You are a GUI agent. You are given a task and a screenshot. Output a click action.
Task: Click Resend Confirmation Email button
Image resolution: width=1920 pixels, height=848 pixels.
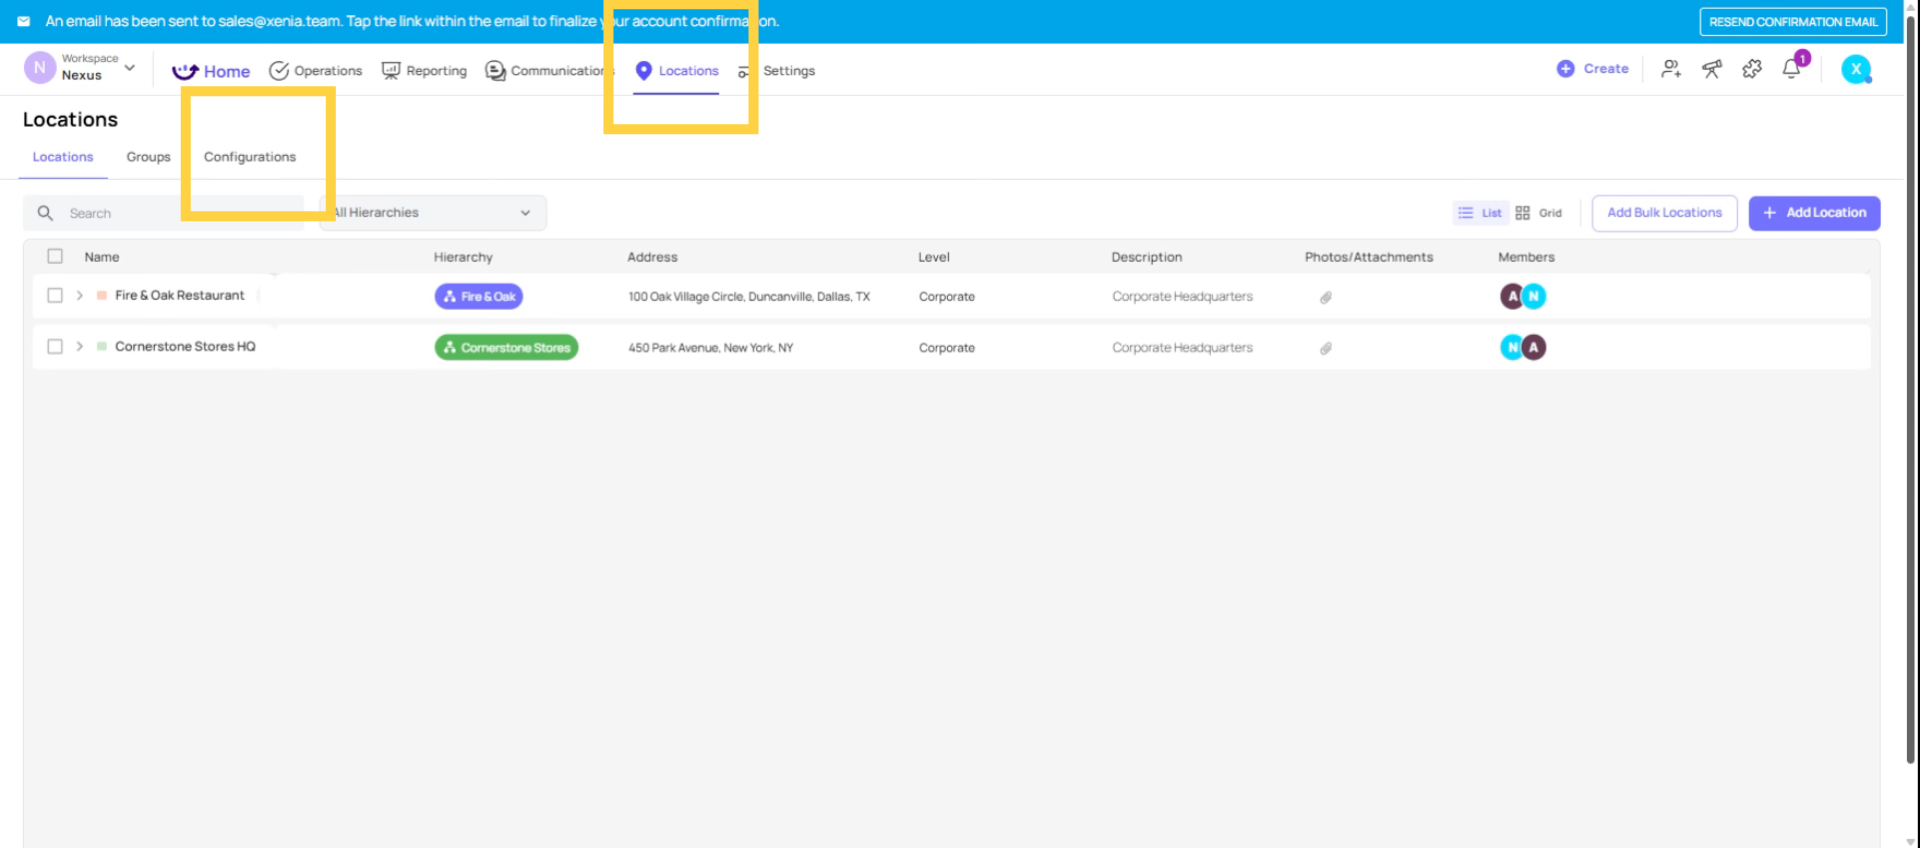[1793, 22]
